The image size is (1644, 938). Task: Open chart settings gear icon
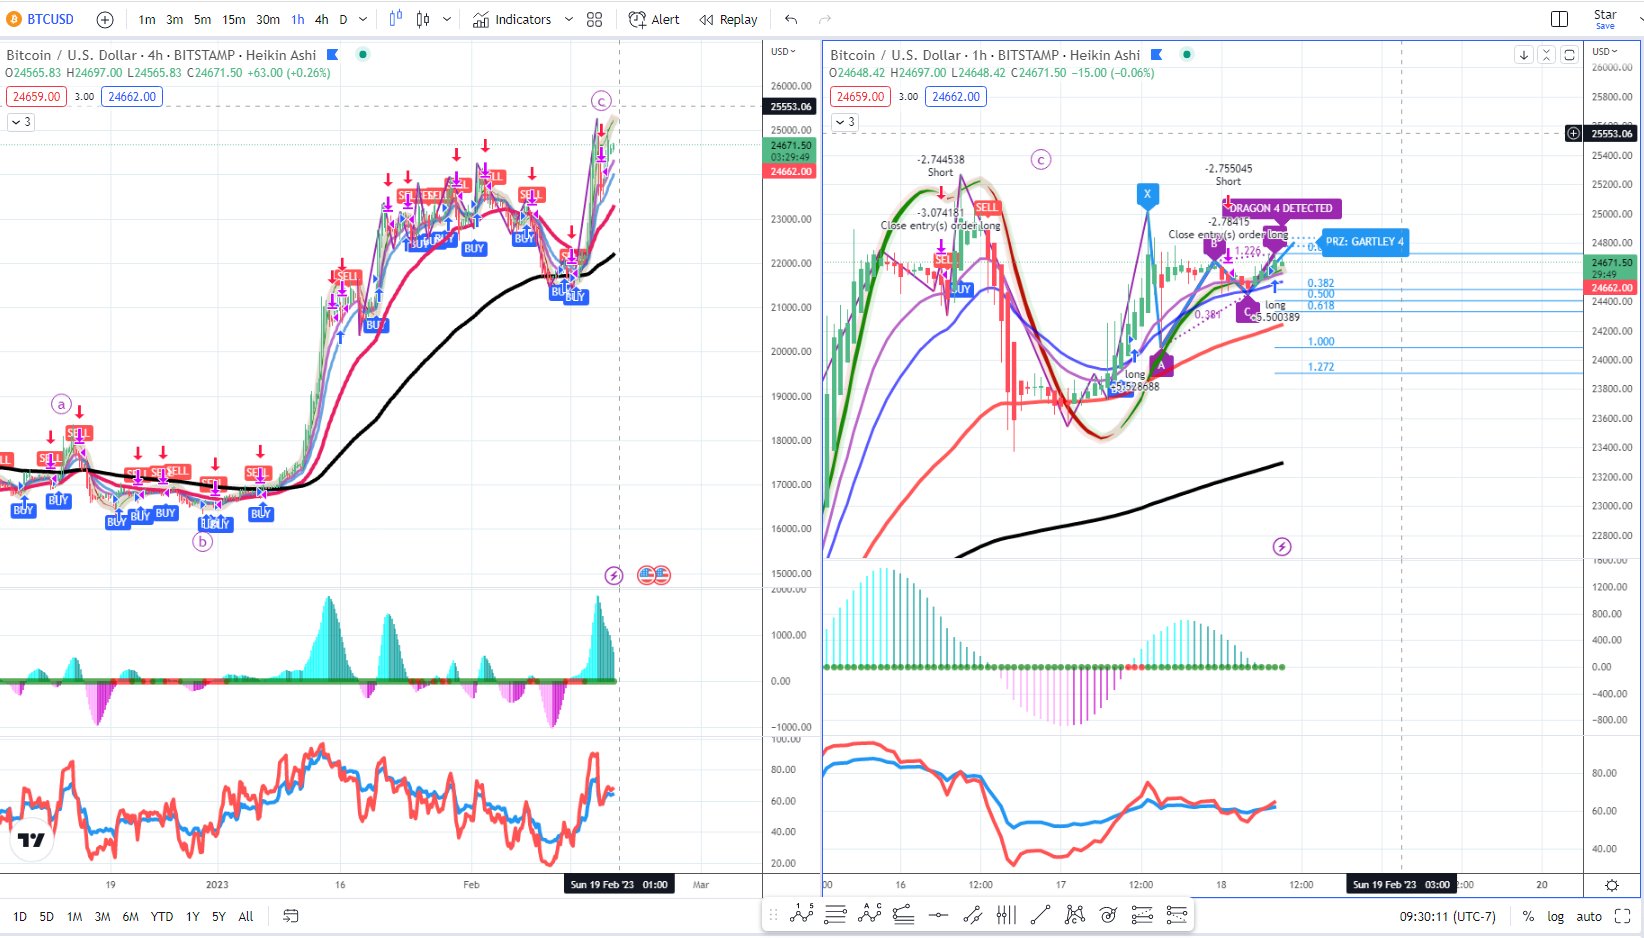click(x=1612, y=885)
